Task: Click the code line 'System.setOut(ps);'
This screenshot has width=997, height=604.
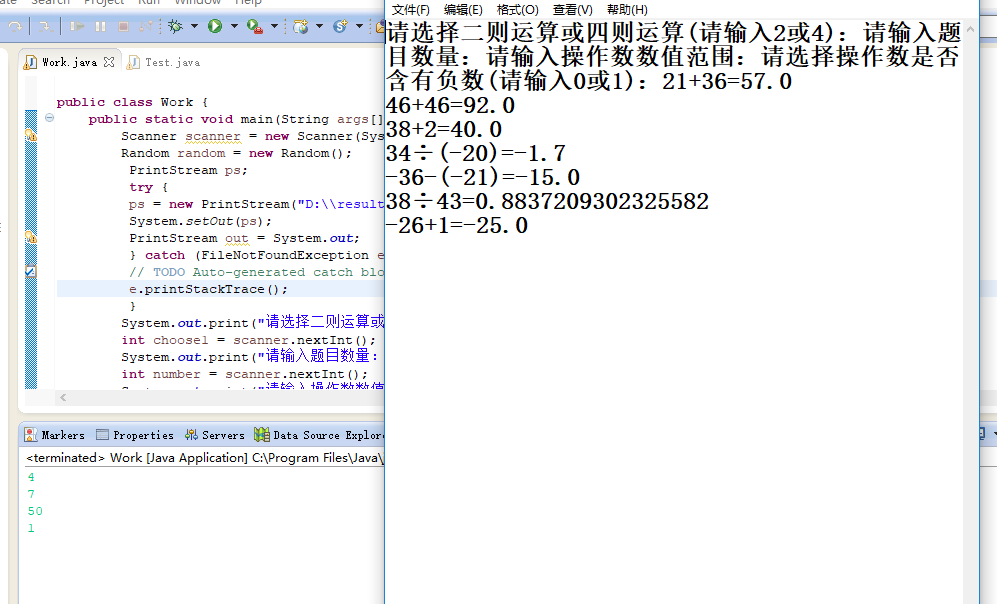Action: click(x=200, y=221)
